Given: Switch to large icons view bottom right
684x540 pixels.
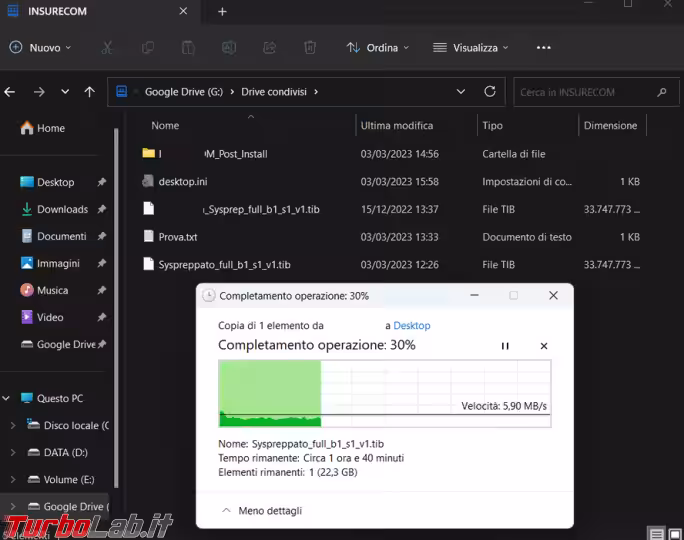Looking at the screenshot, I should tap(675, 533).
